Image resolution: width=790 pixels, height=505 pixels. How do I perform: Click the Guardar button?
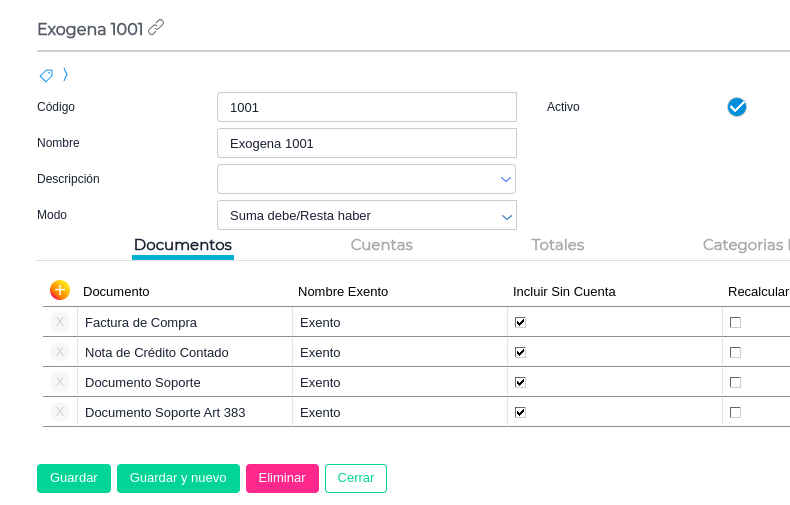74,478
